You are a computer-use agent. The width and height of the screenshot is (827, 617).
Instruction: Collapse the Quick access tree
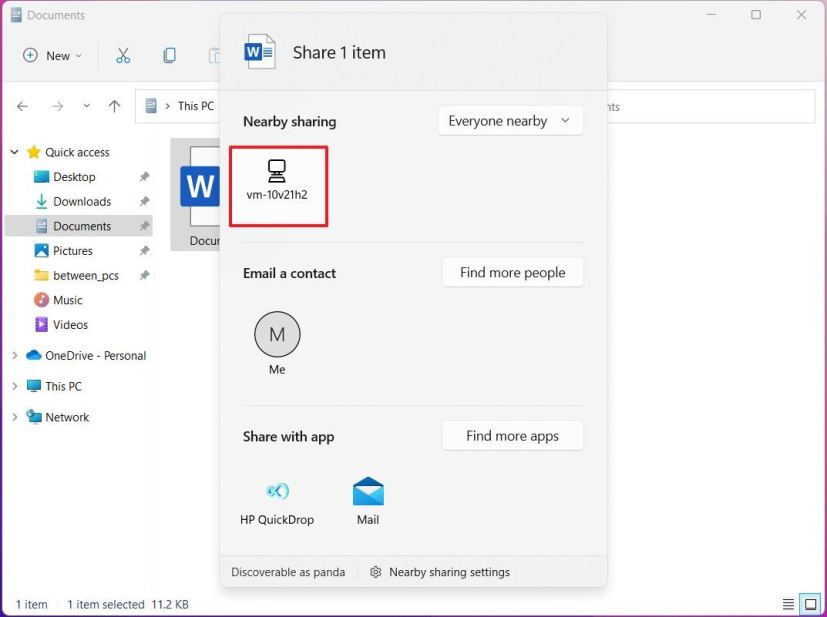pyautogui.click(x=15, y=152)
